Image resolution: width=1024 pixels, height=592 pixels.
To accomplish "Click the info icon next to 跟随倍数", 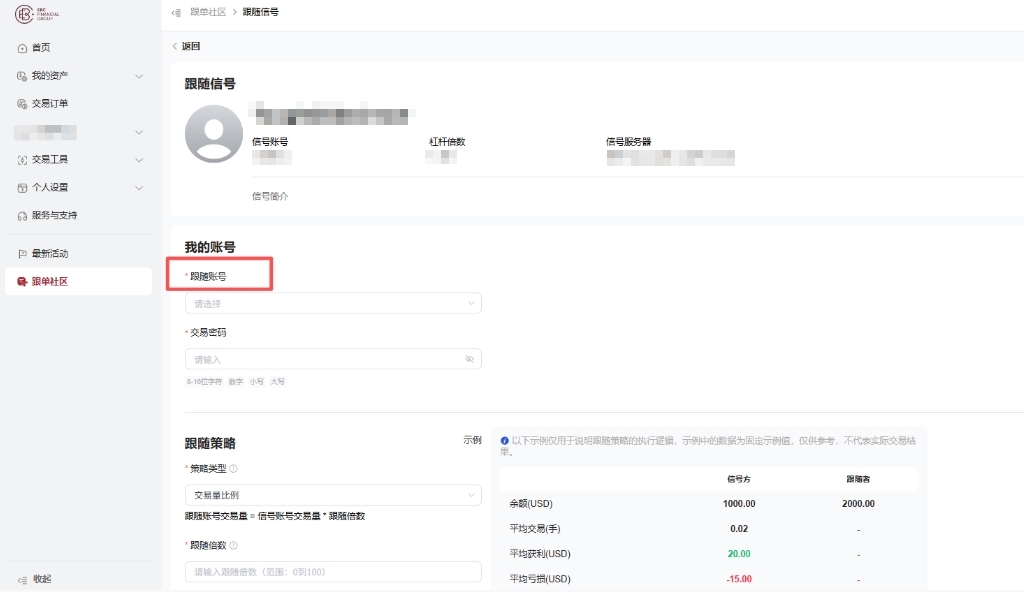I will tap(234, 546).
